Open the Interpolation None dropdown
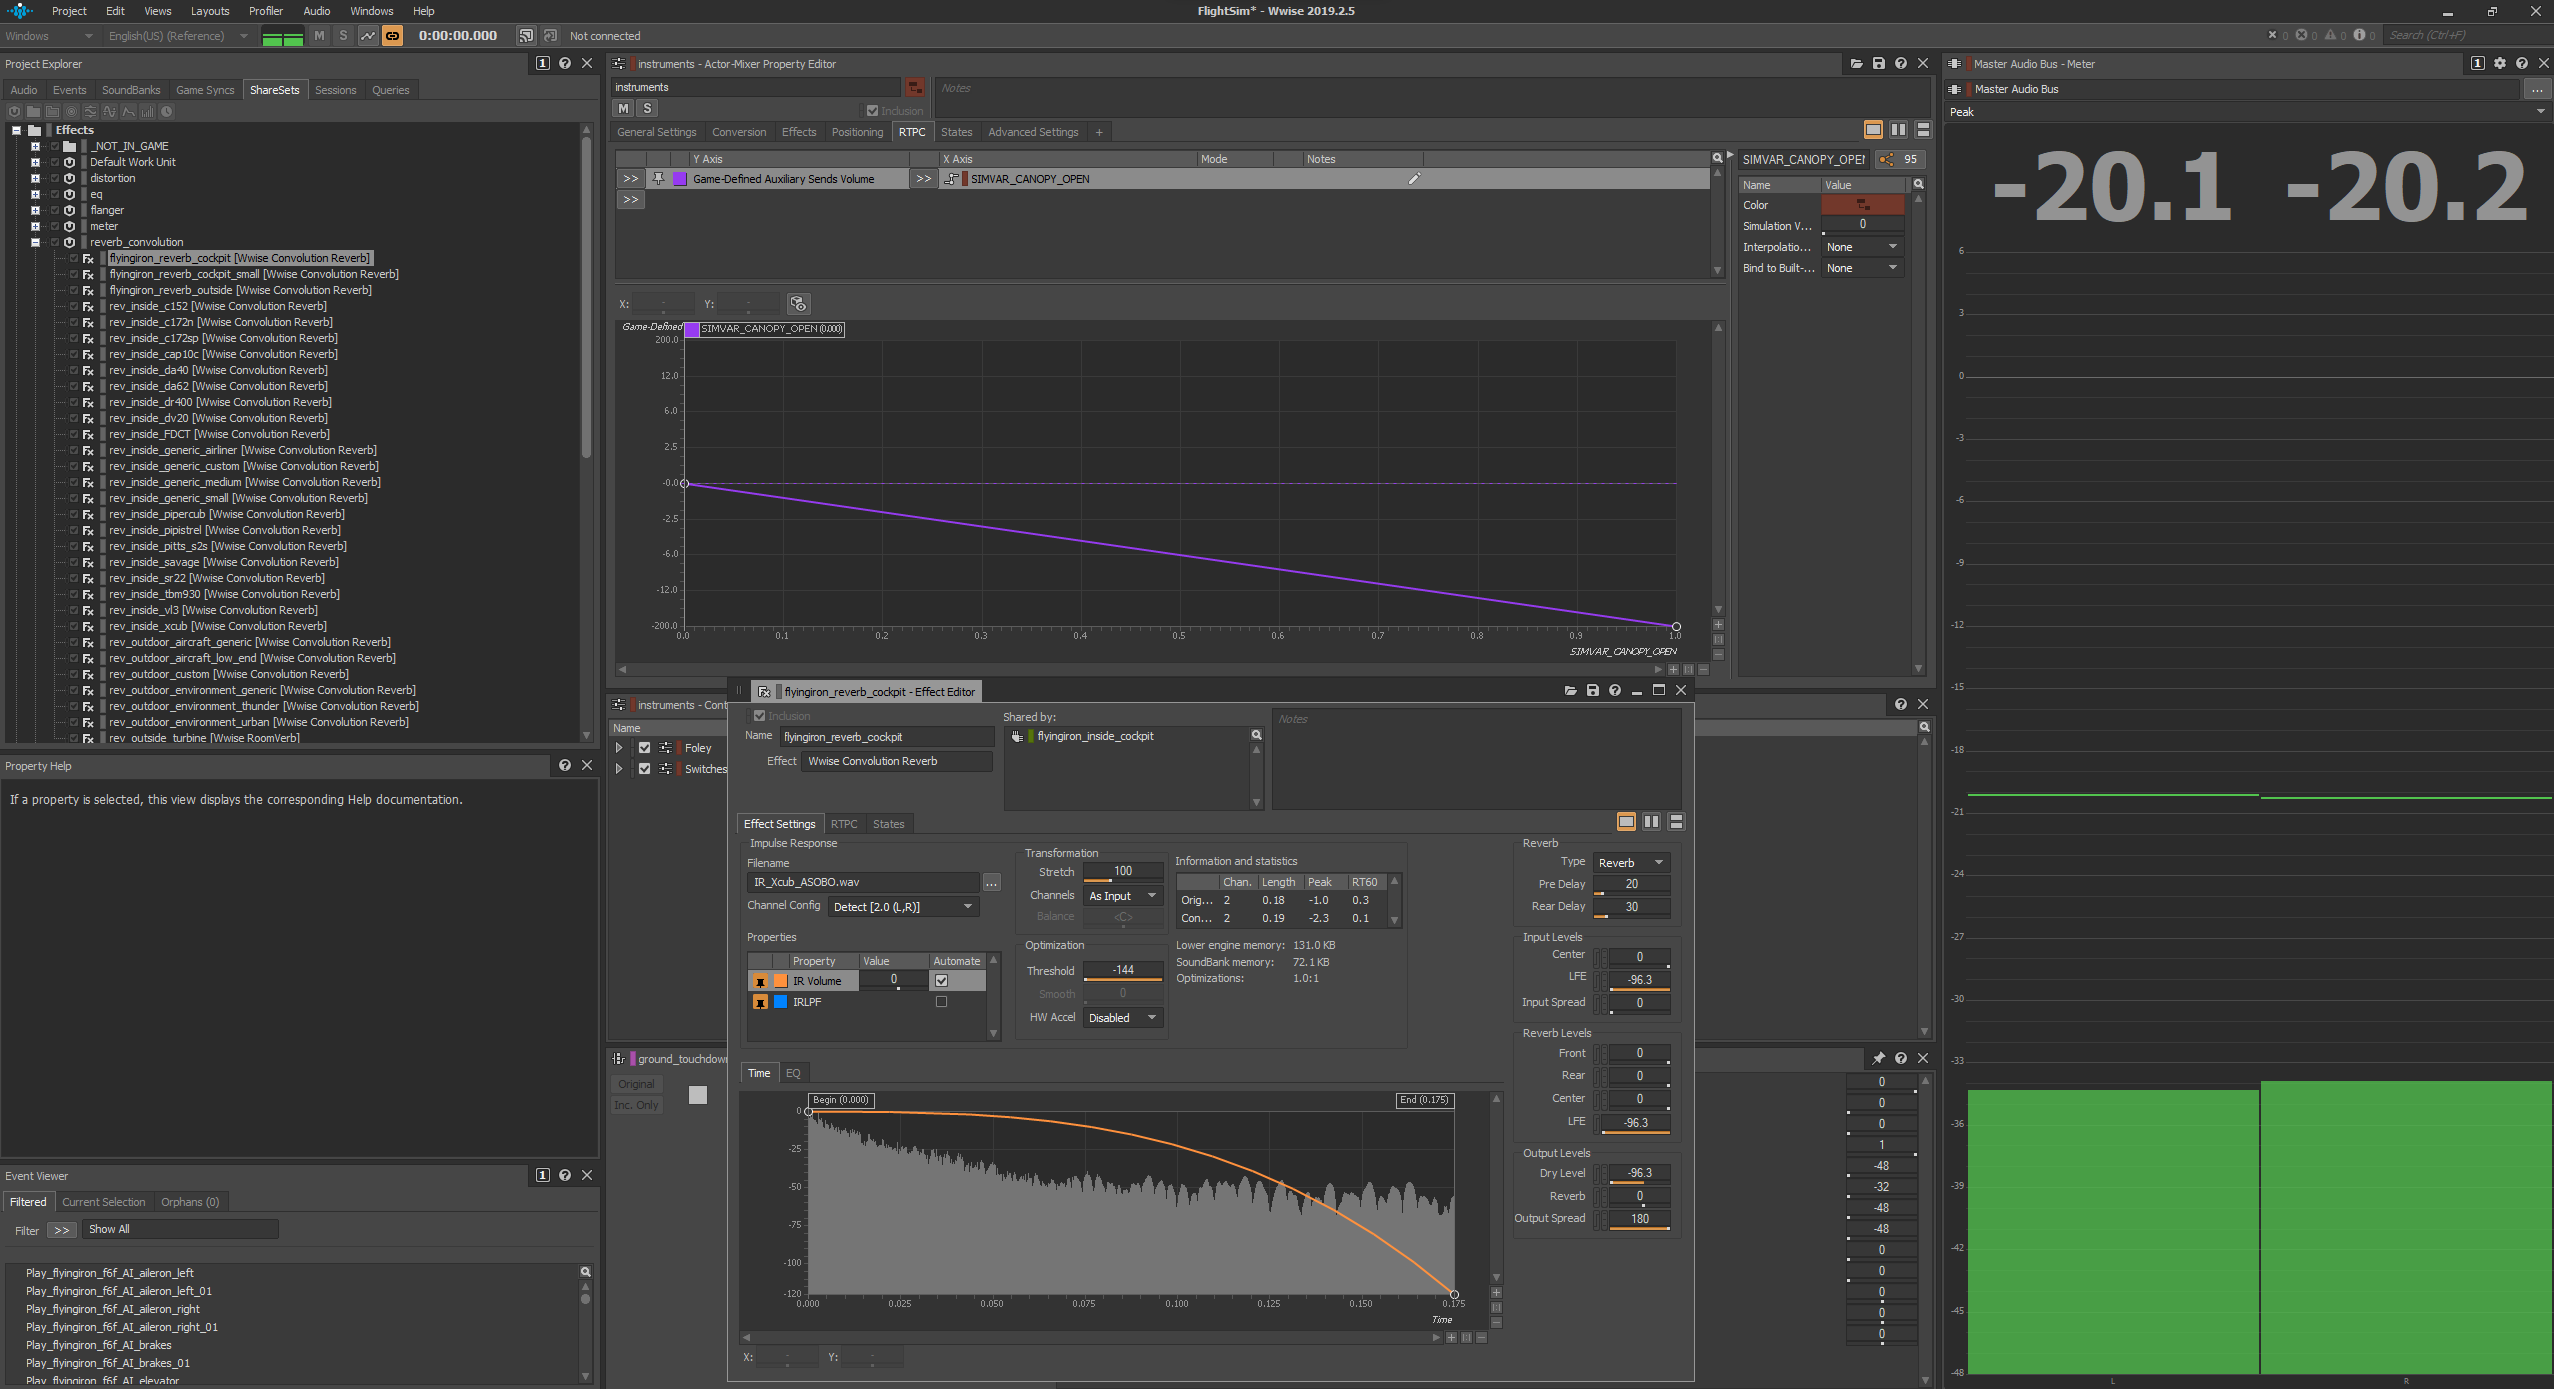 (1862, 247)
